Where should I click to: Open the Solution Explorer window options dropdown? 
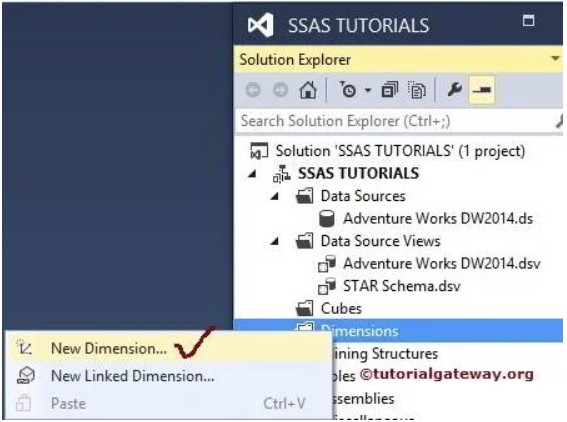click(555, 59)
